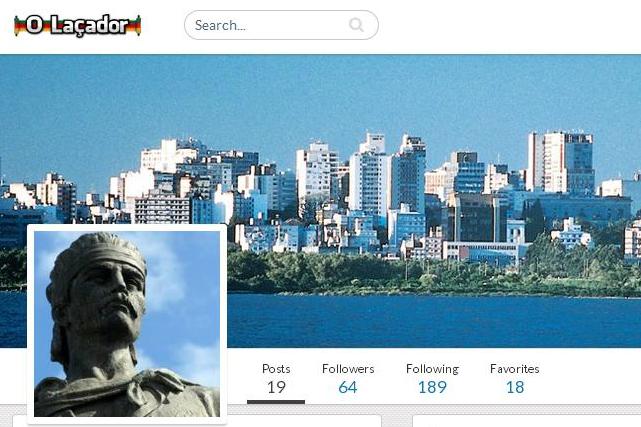Screen dimensions: 641x427
Task: Click the search magnifier icon
Action: [356, 25]
